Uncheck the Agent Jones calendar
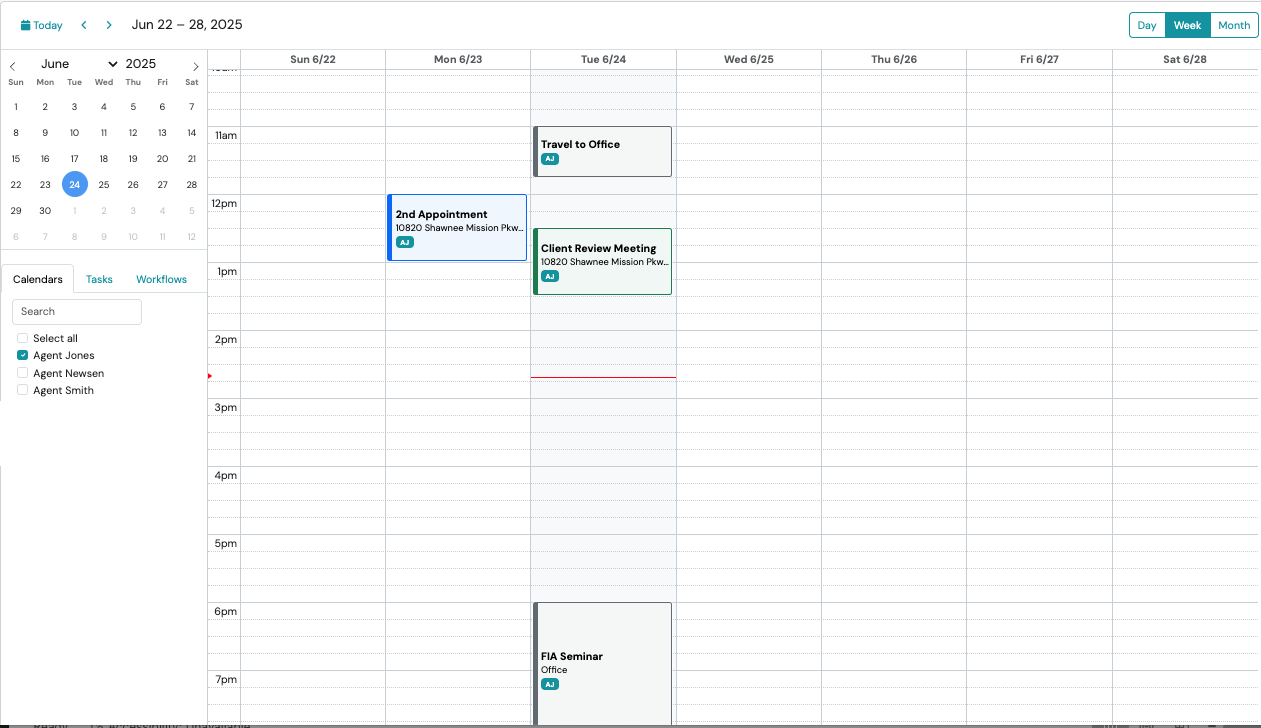Viewport: 1261px width, 728px height. point(23,355)
